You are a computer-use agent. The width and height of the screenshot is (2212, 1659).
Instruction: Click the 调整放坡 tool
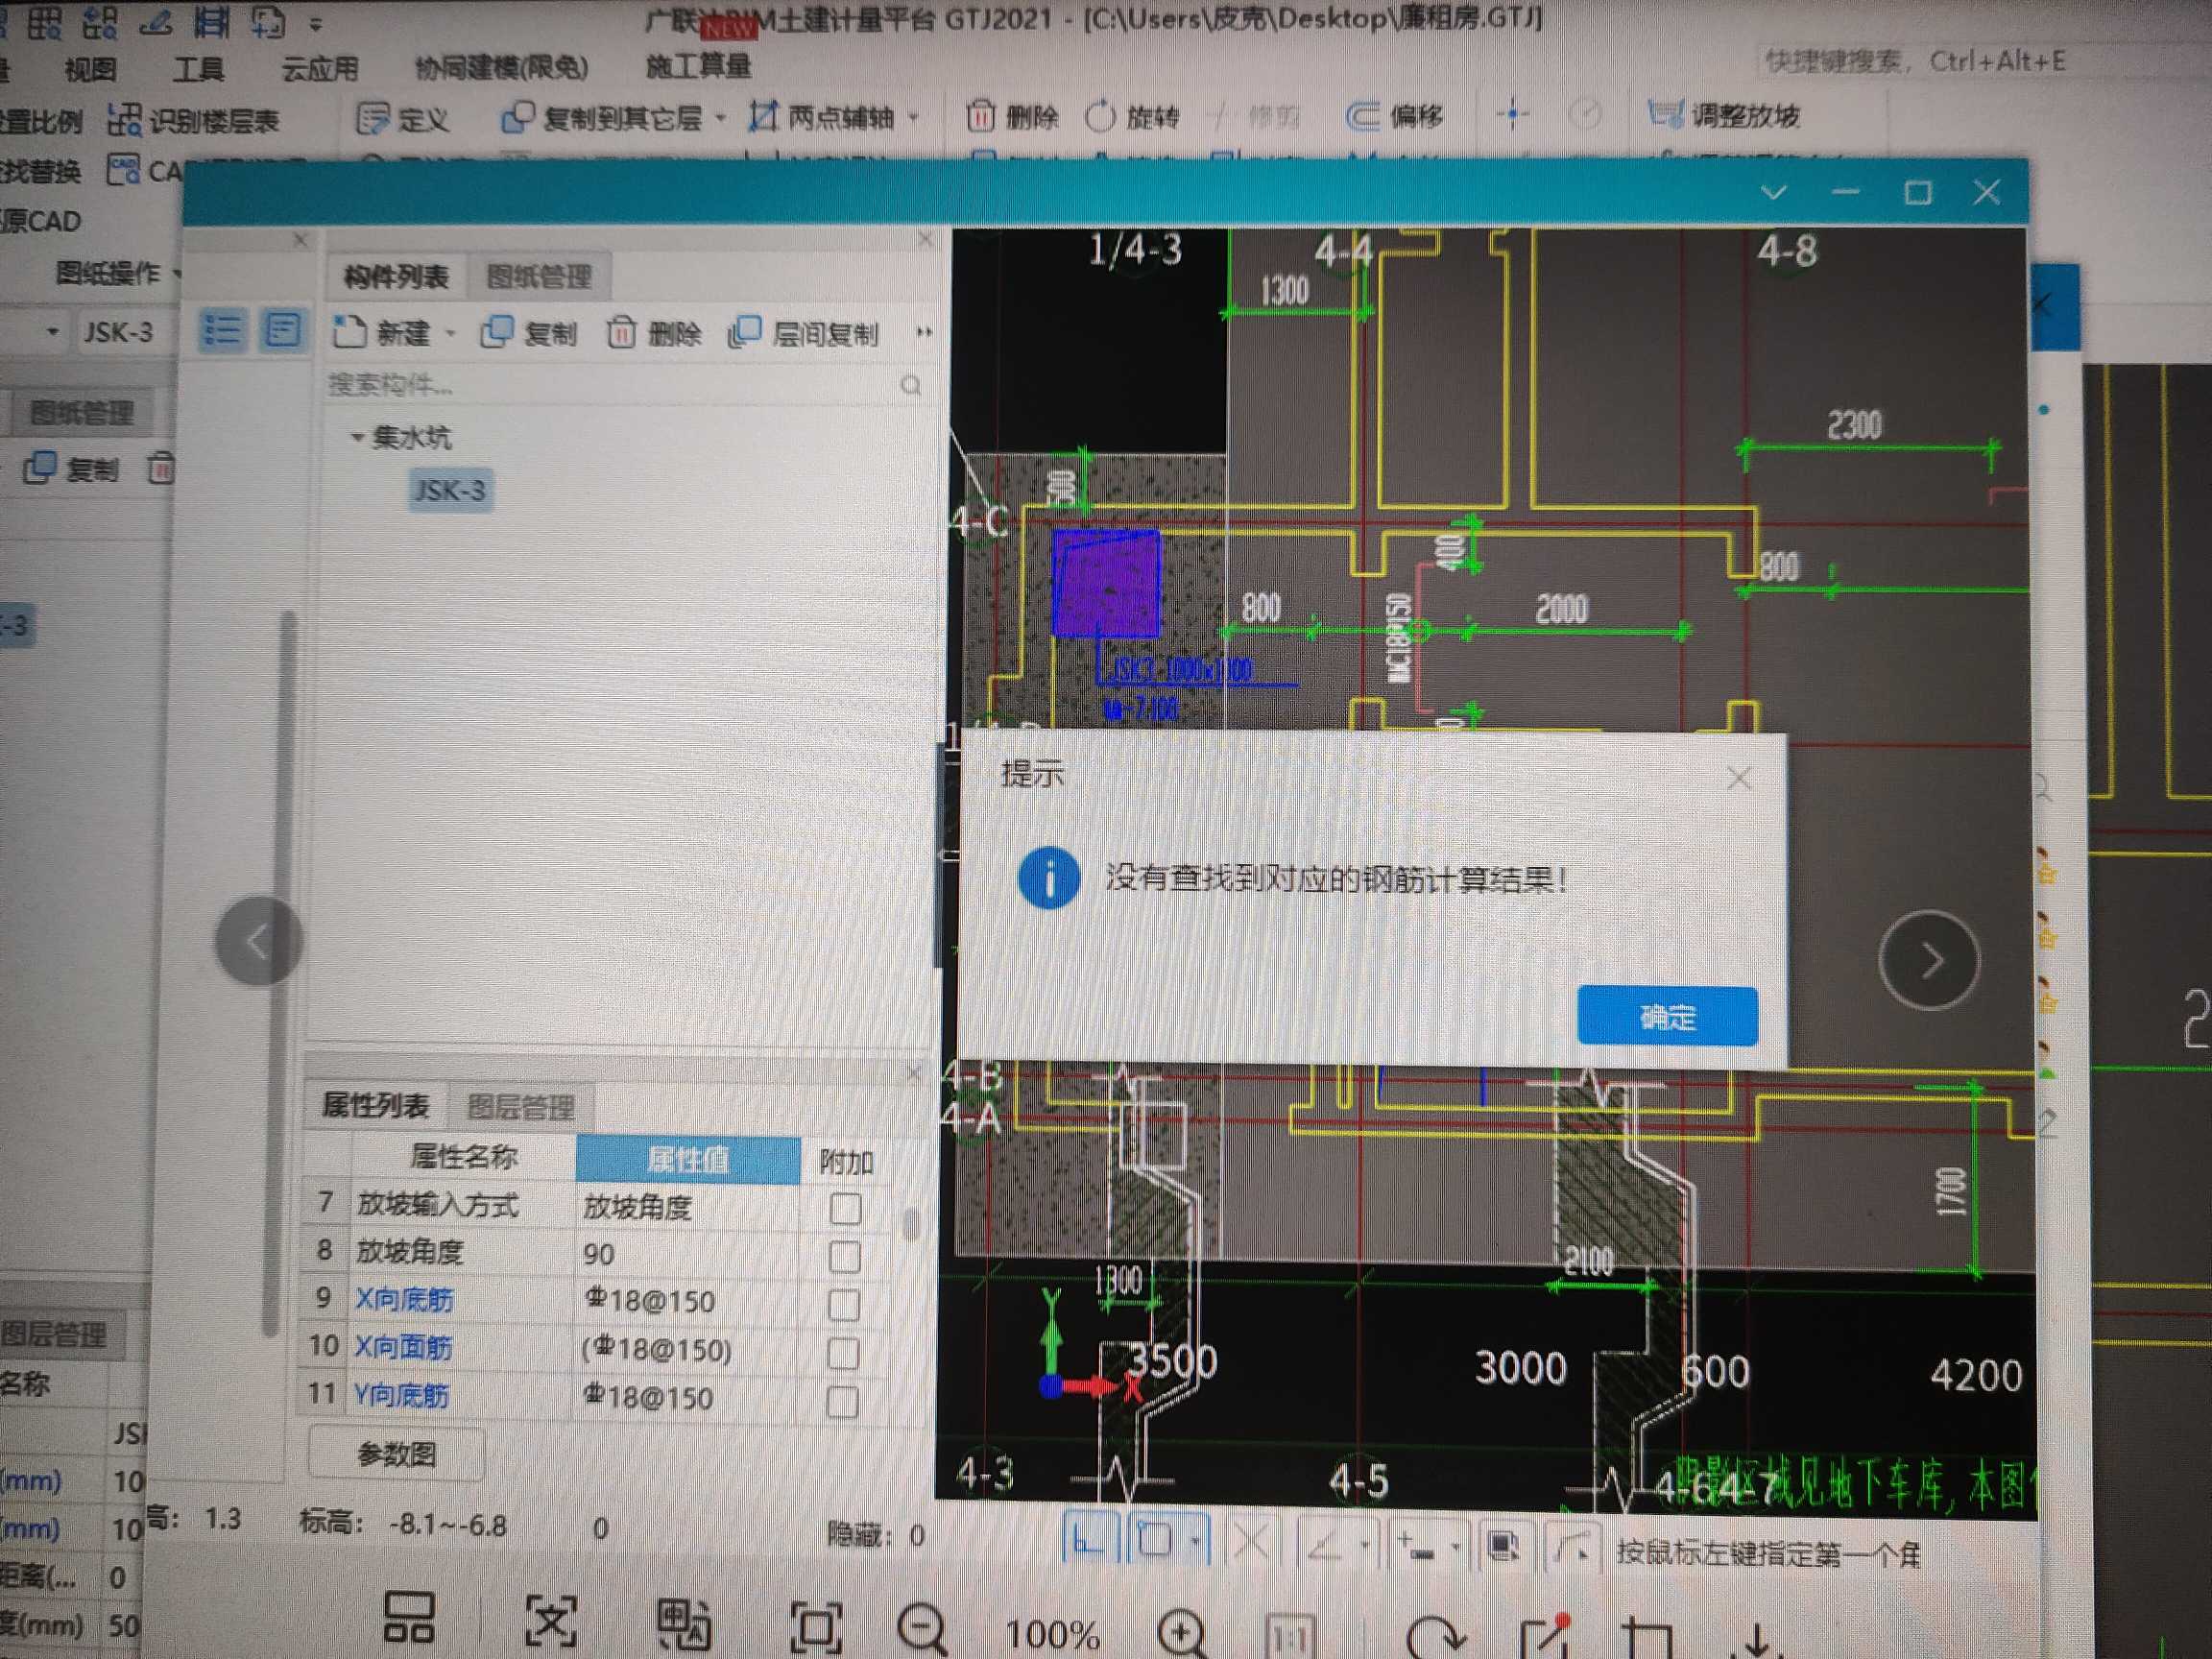(1724, 116)
